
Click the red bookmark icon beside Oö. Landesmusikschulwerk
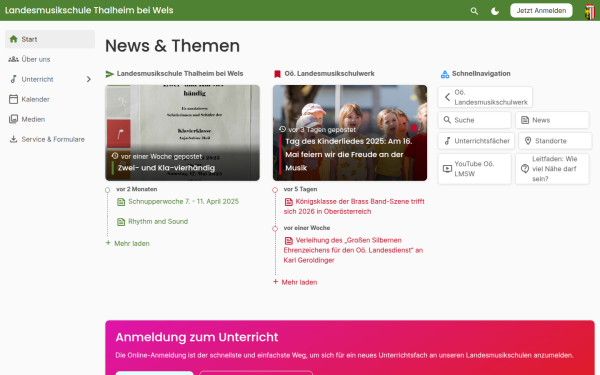pyautogui.click(x=277, y=74)
